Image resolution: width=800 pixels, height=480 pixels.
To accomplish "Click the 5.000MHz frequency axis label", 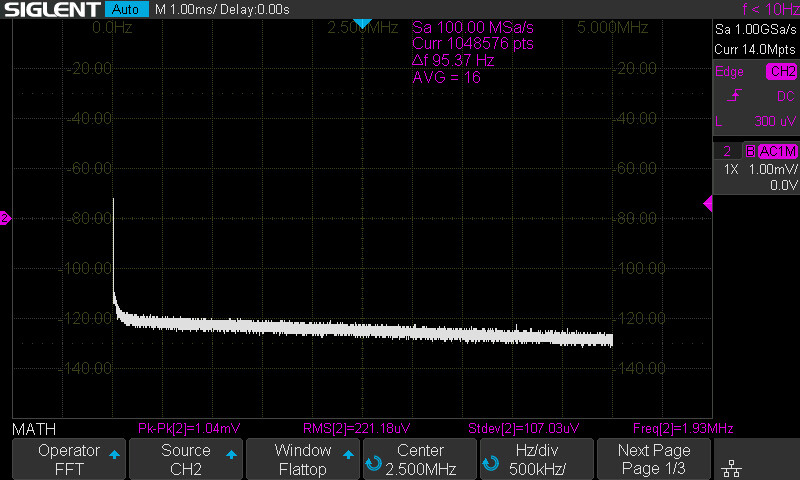I will (x=612, y=27).
